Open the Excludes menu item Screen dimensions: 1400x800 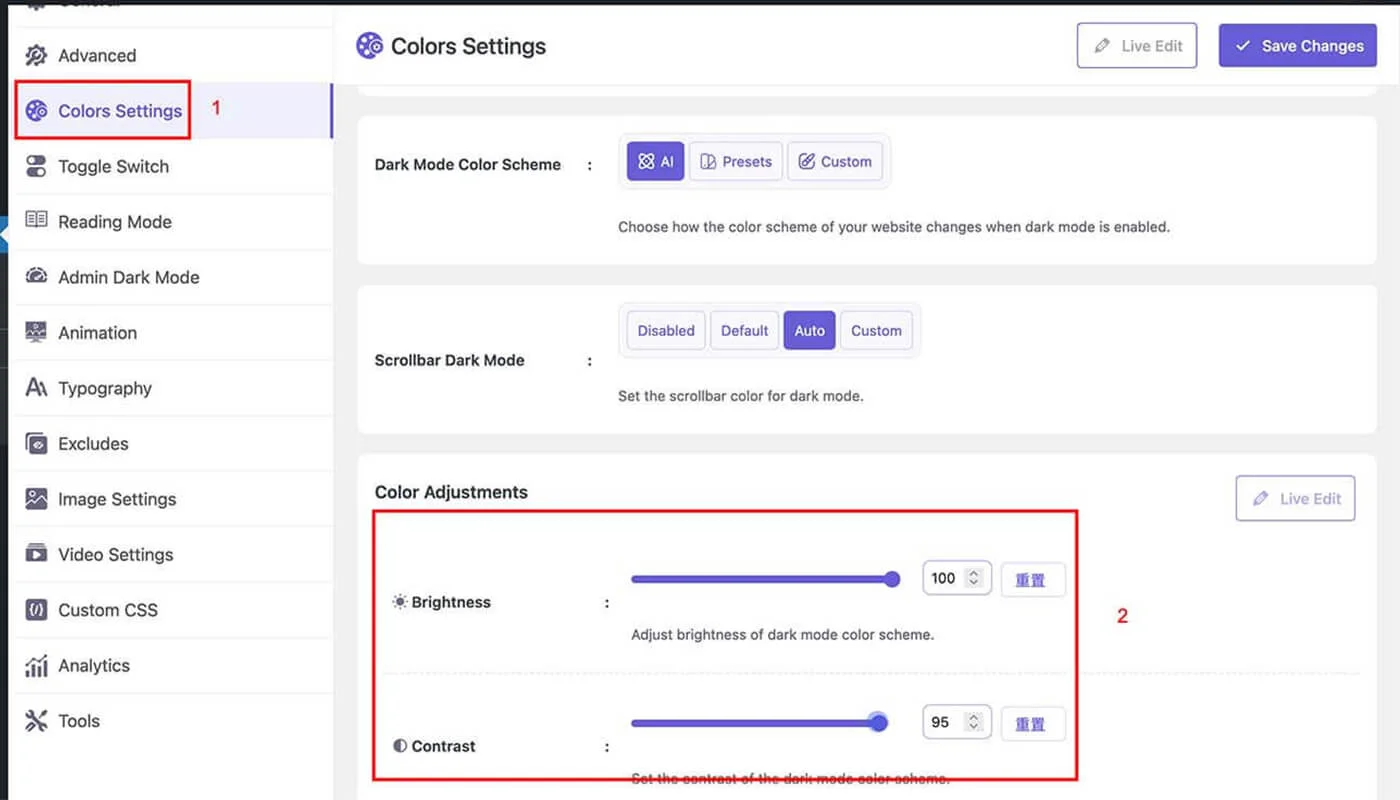click(x=93, y=444)
